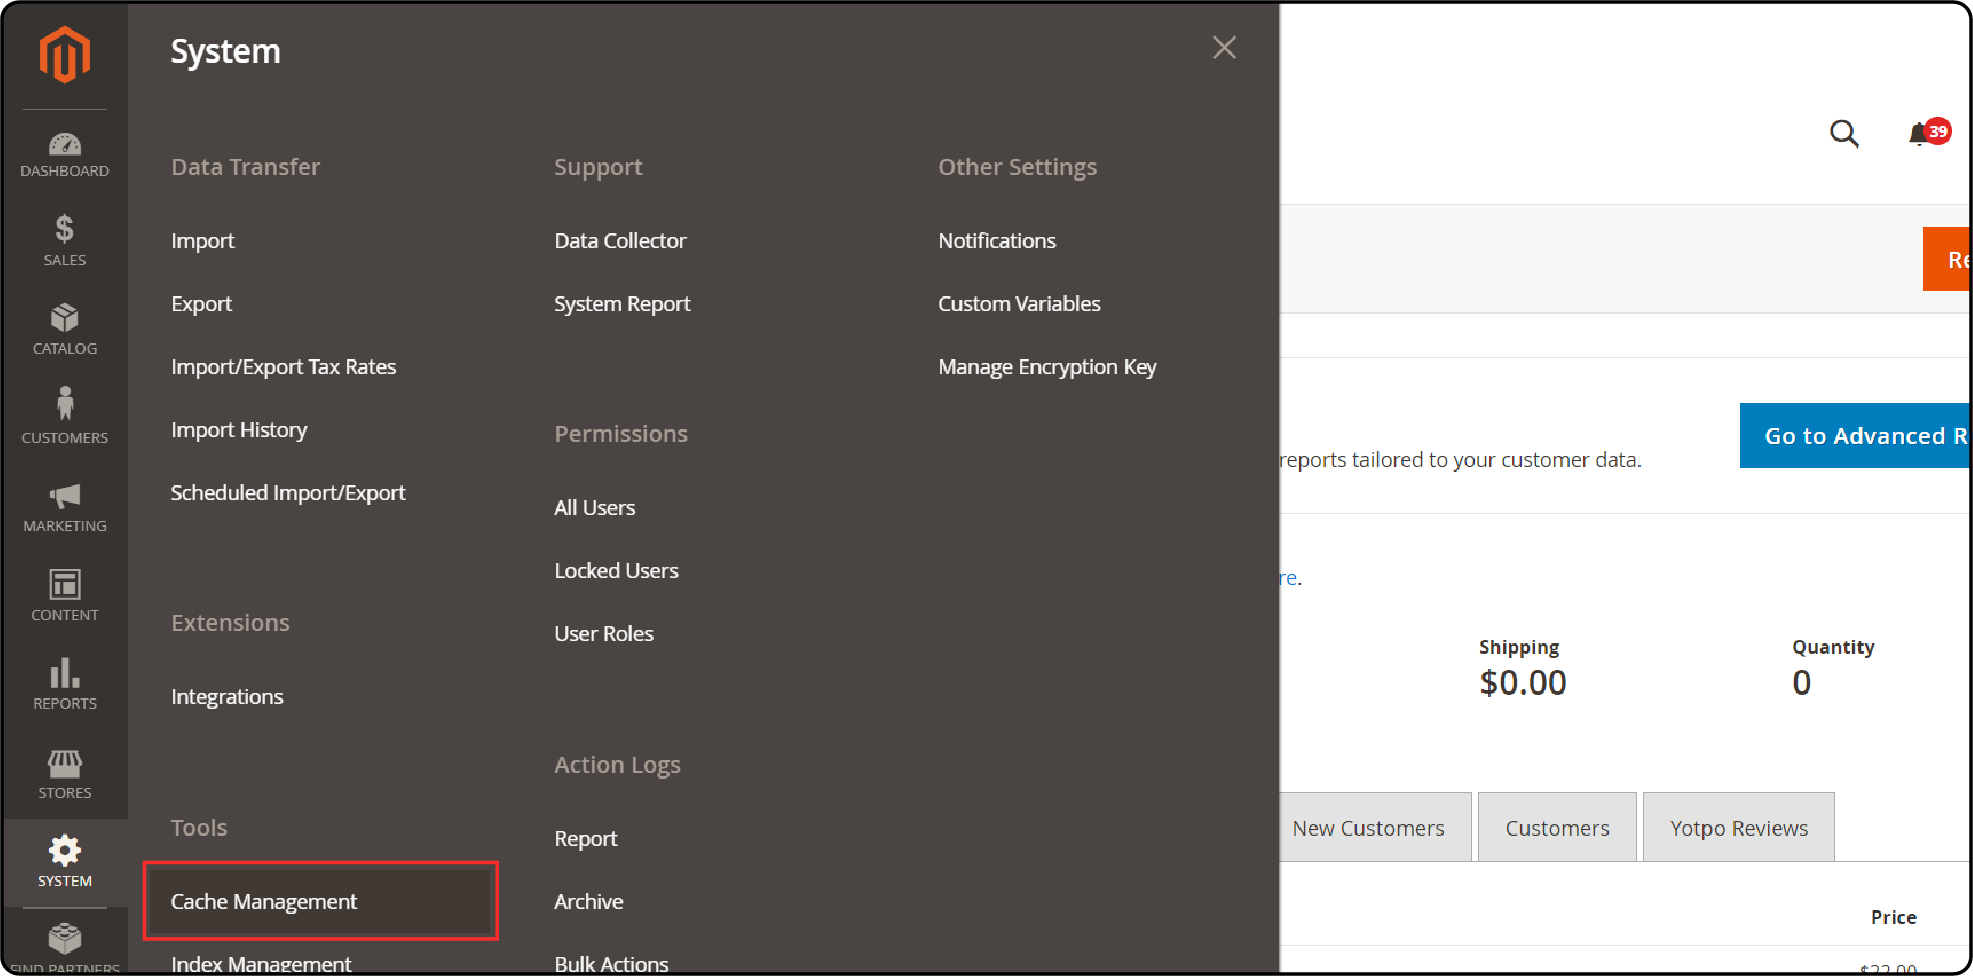
Task: Open Scheduled Import/Export
Action: point(288,493)
